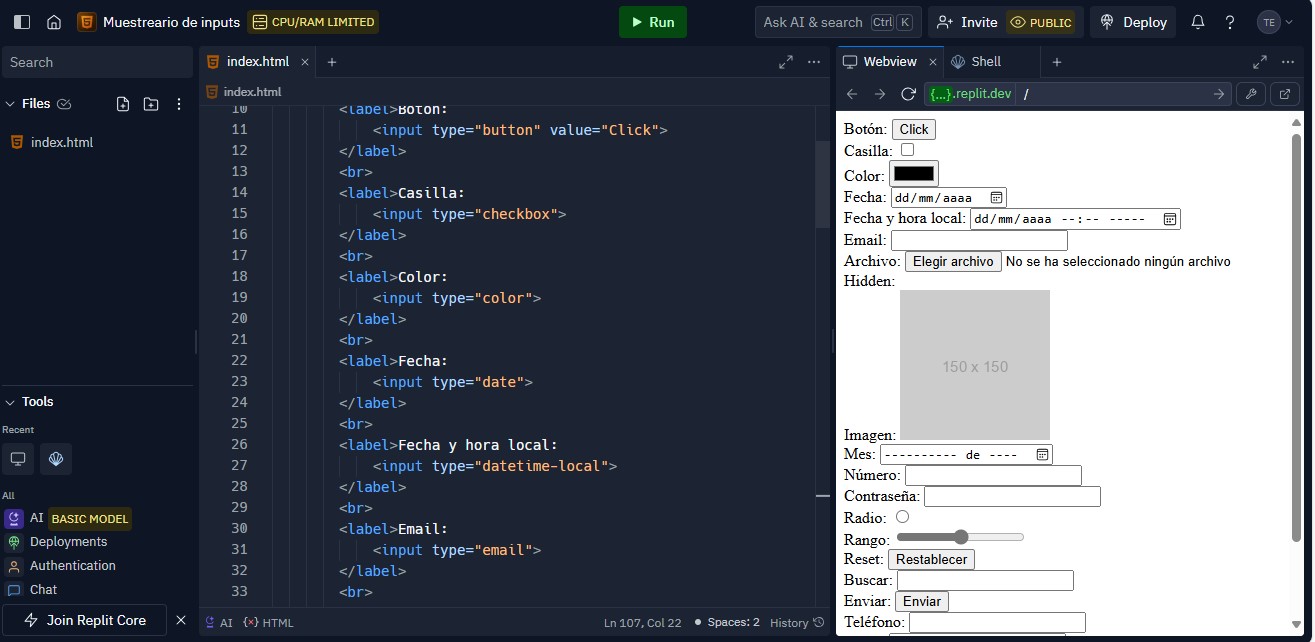Image resolution: width=1315 pixels, height=642 pixels.
Task: Click the AI status bar indicator
Action: tap(219, 623)
